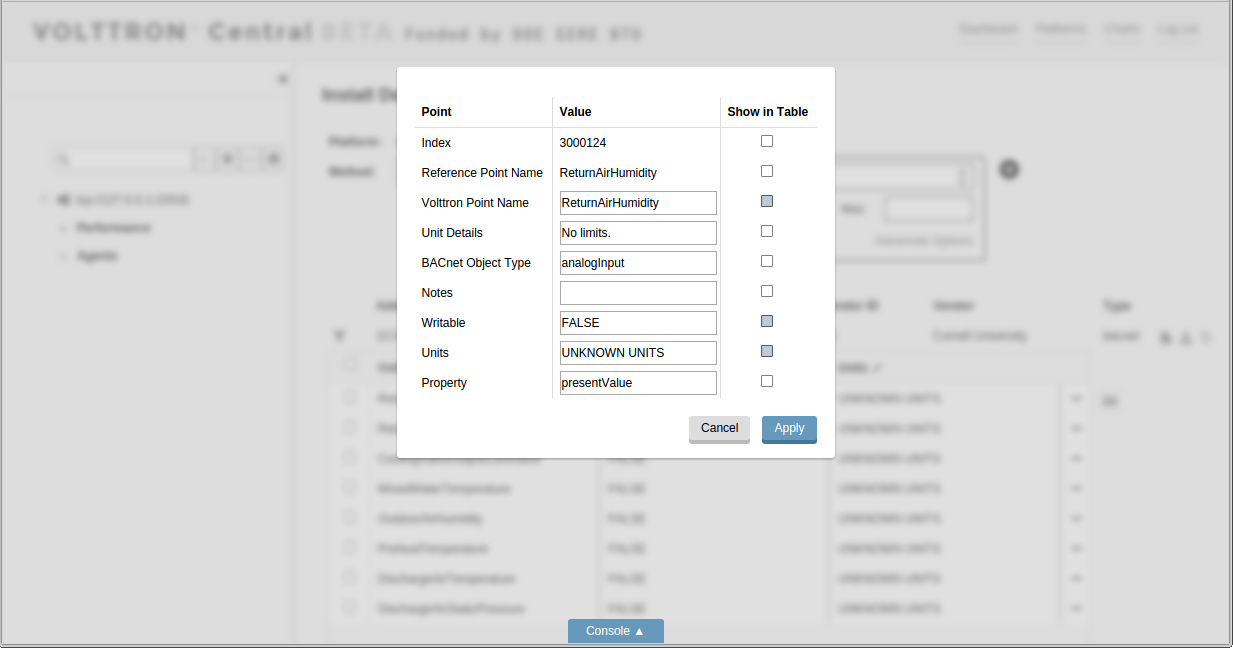Click the empty Notes input field
Image resolution: width=1233 pixels, height=648 pixels.
[638, 293]
